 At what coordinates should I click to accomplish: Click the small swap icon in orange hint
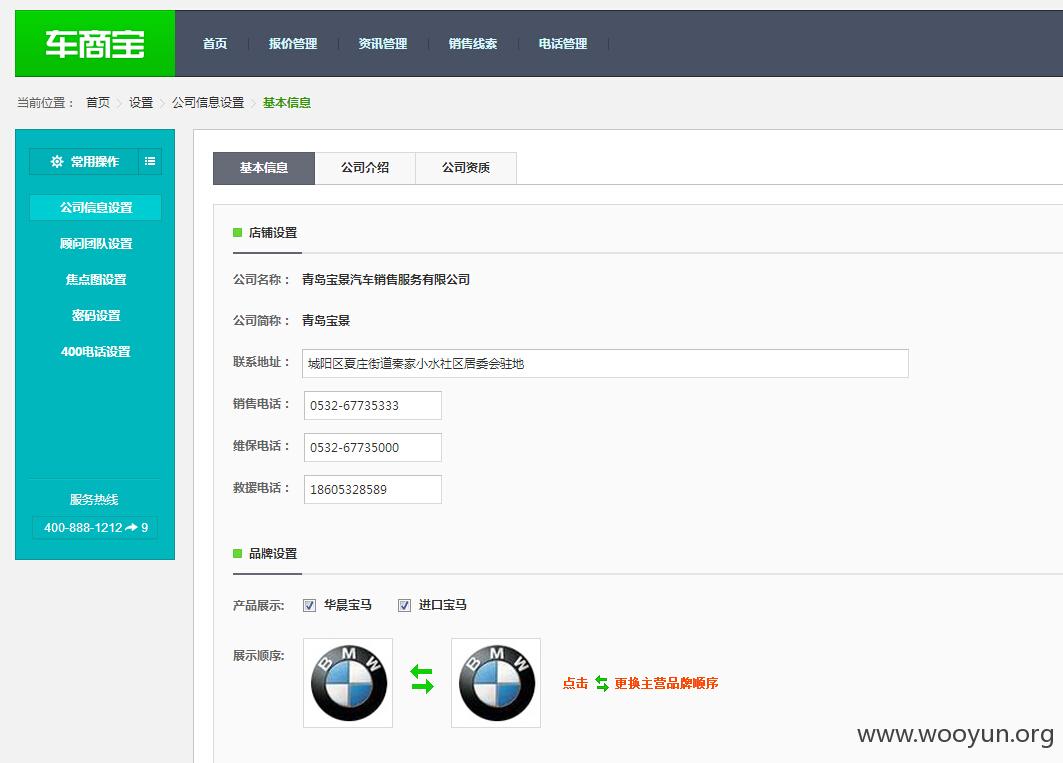[x=601, y=684]
